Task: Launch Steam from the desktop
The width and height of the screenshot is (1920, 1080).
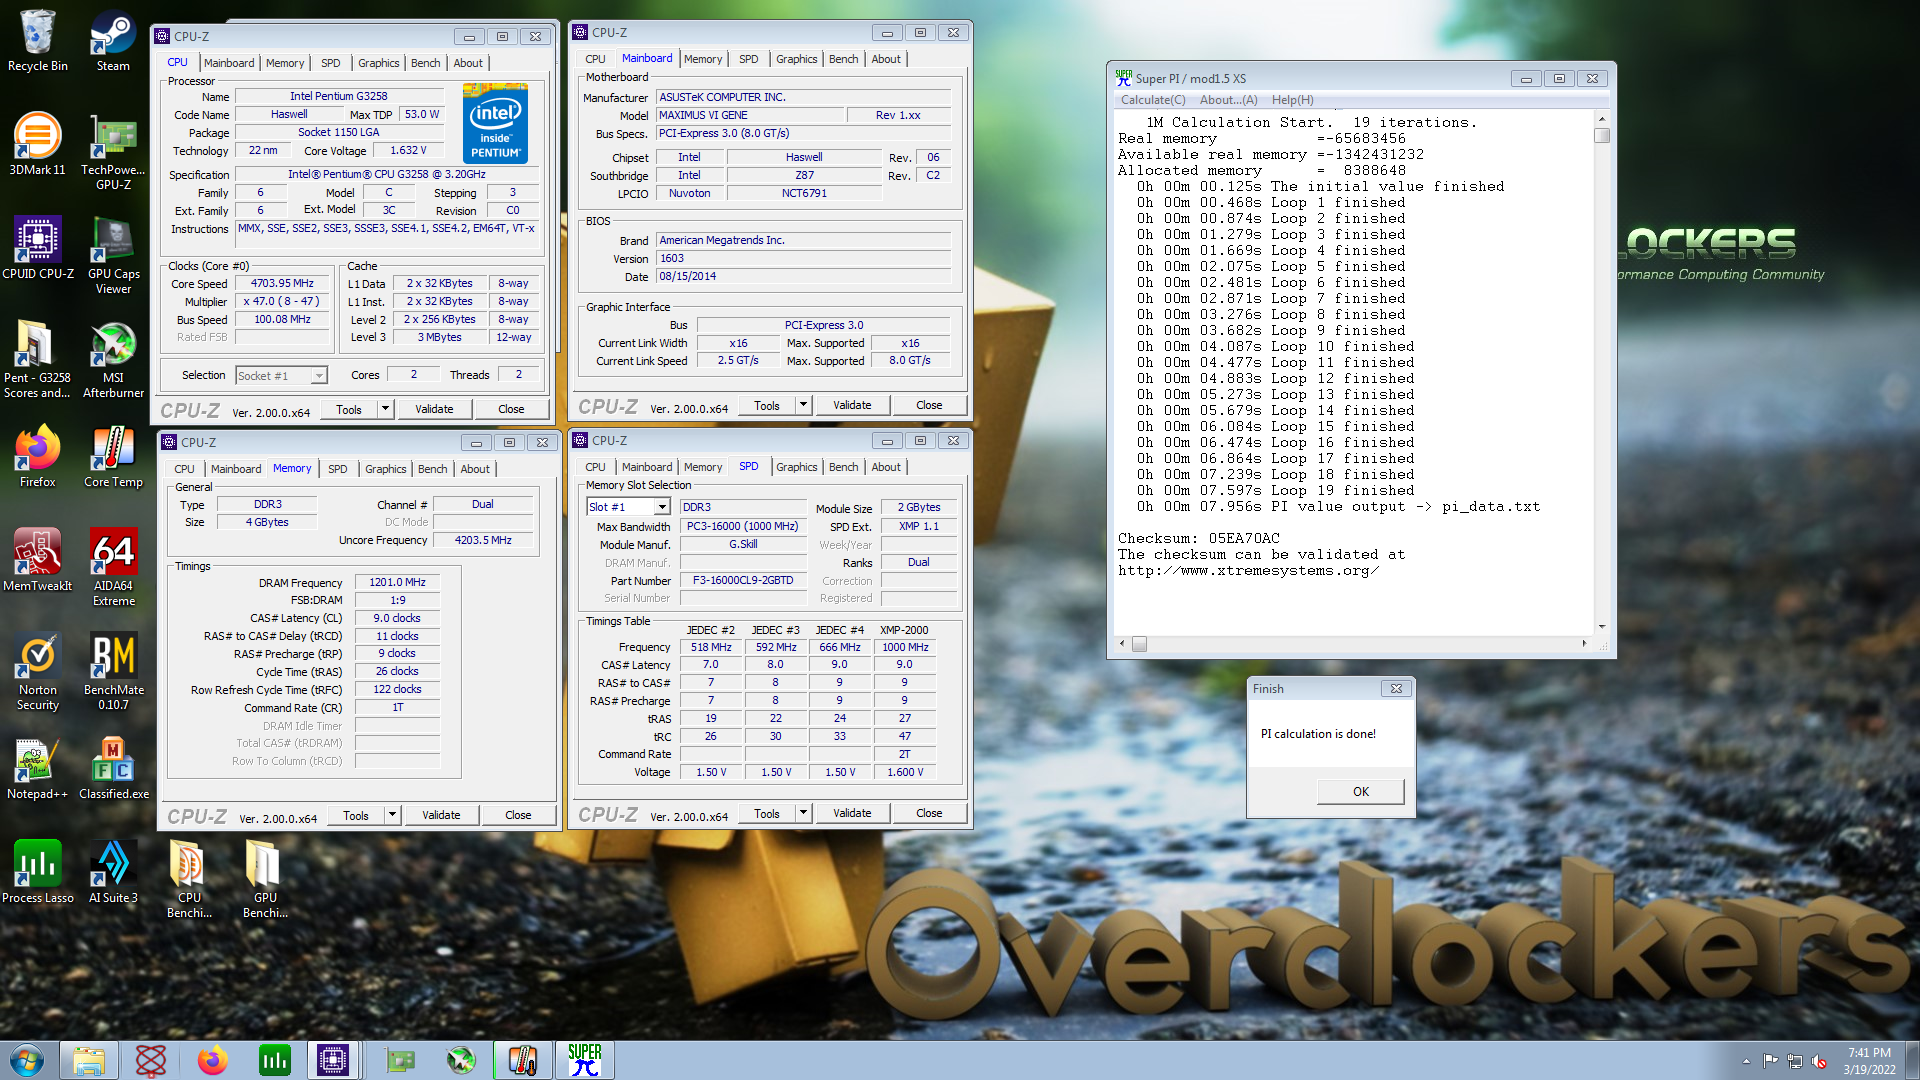Action: [x=113, y=41]
